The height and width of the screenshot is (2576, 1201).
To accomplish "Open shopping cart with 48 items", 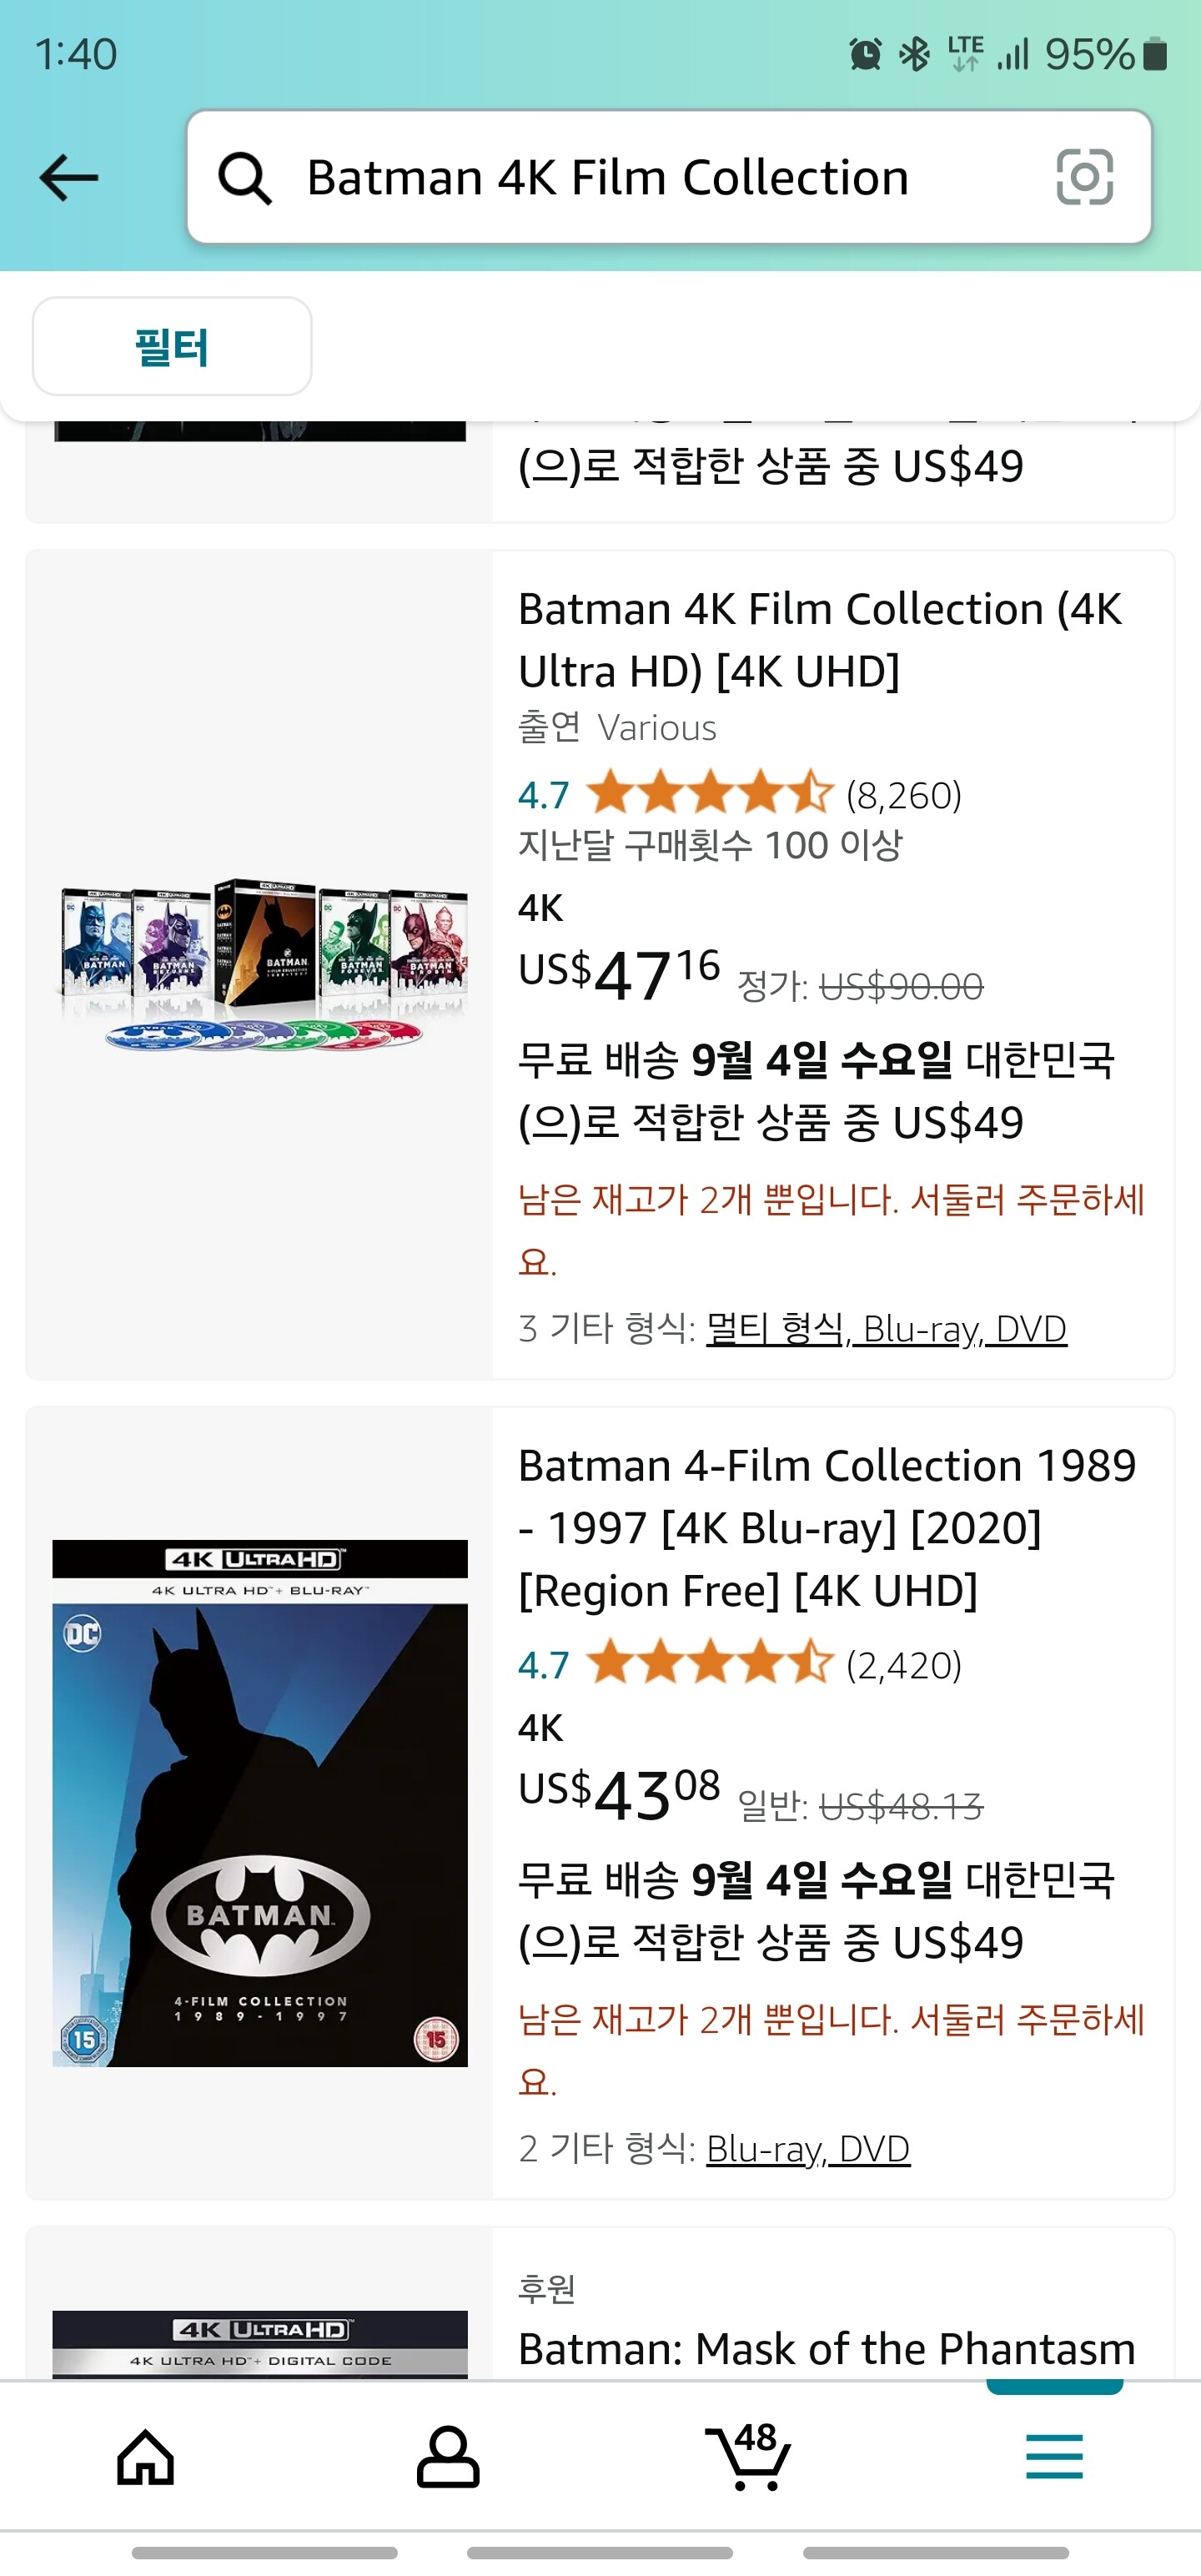I will (x=748, y=2455).
